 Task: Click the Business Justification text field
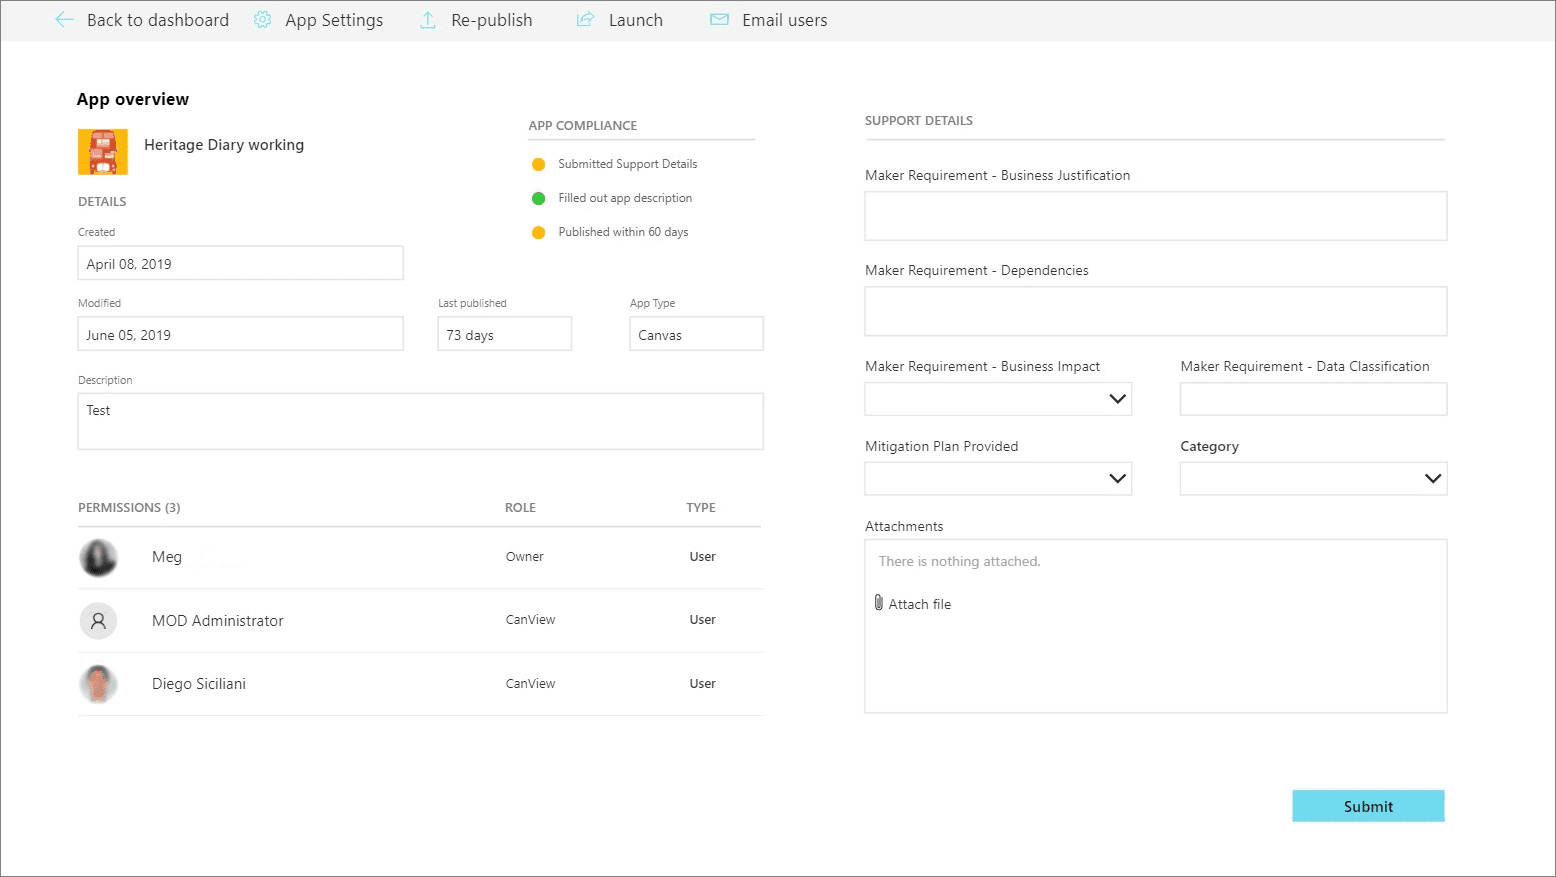tap(1155, 216)
